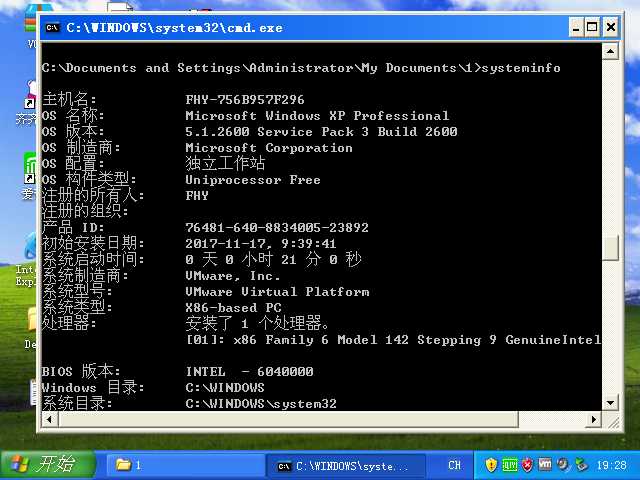The width and height of the screenshot is (640, 480).
Task: Click BIOS version value INTEL - 6040000
Action: (249, 371)
